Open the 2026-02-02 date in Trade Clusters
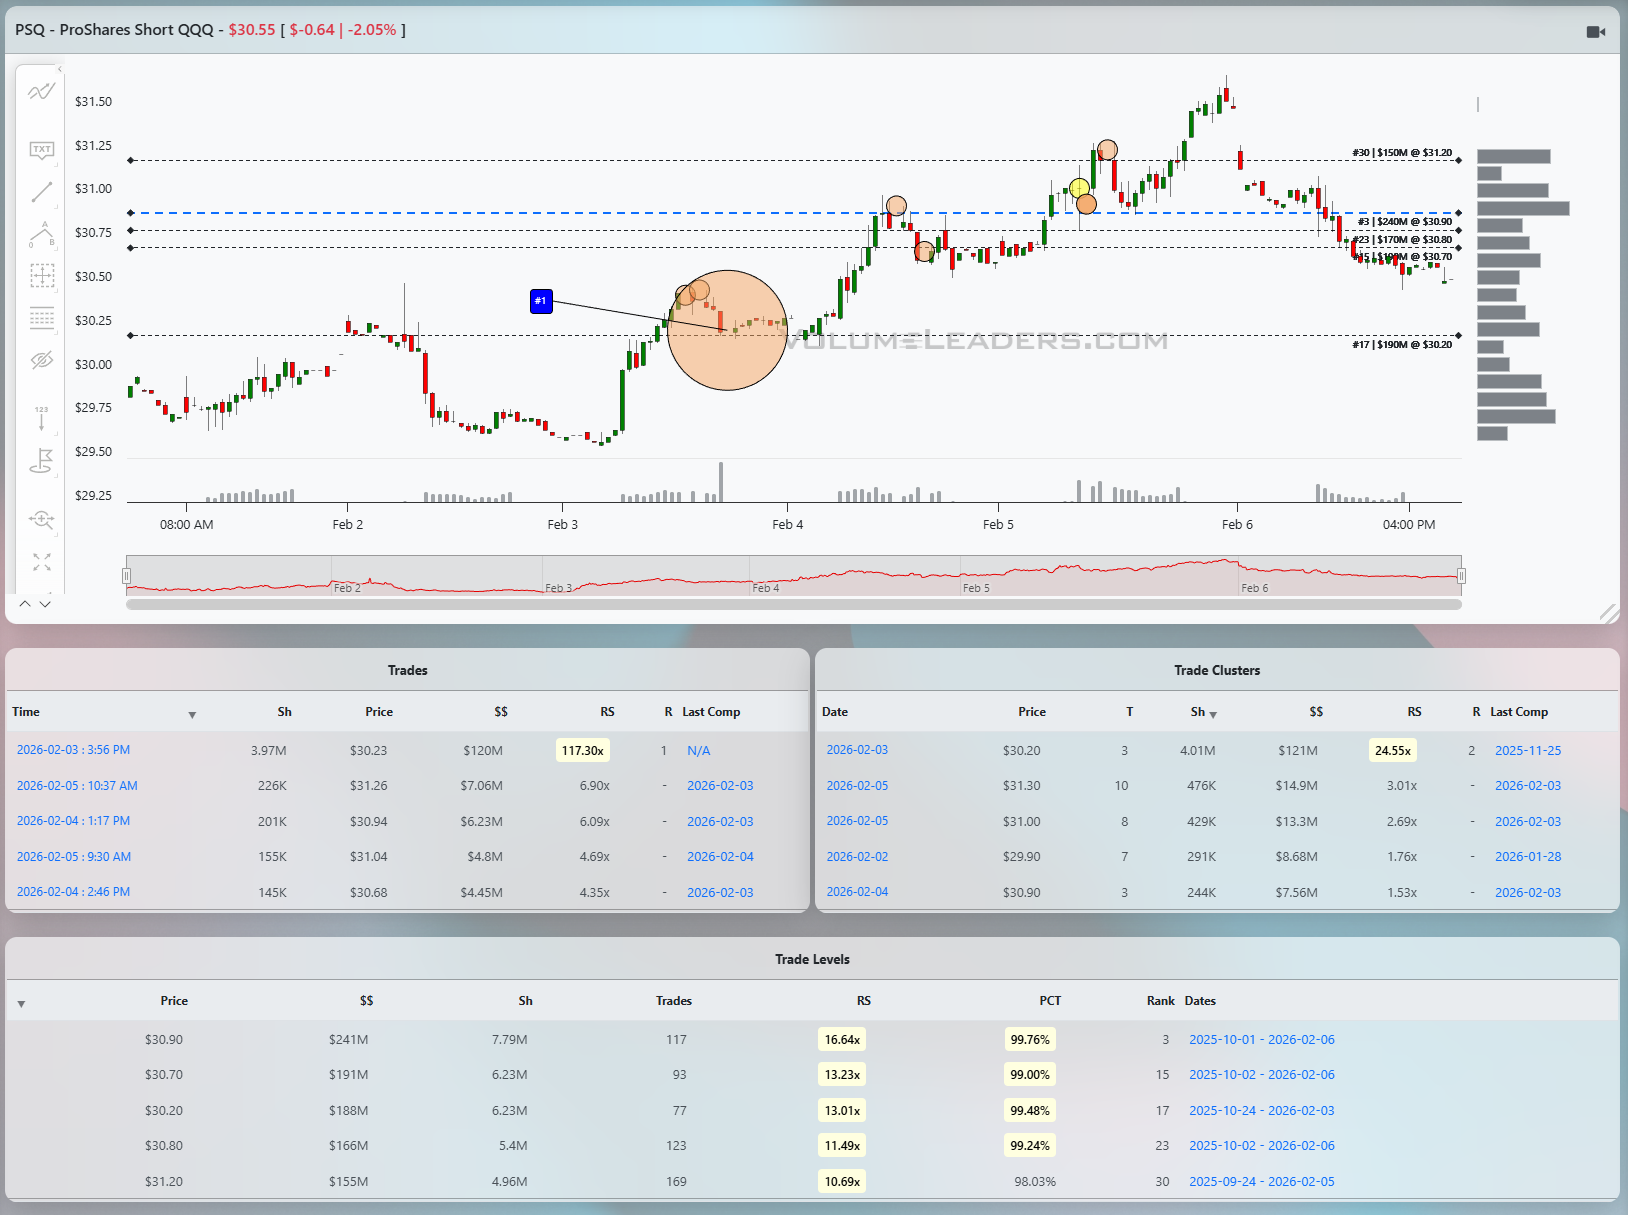The height and width of the screenshot is (1215, 1628). (857, 857)
